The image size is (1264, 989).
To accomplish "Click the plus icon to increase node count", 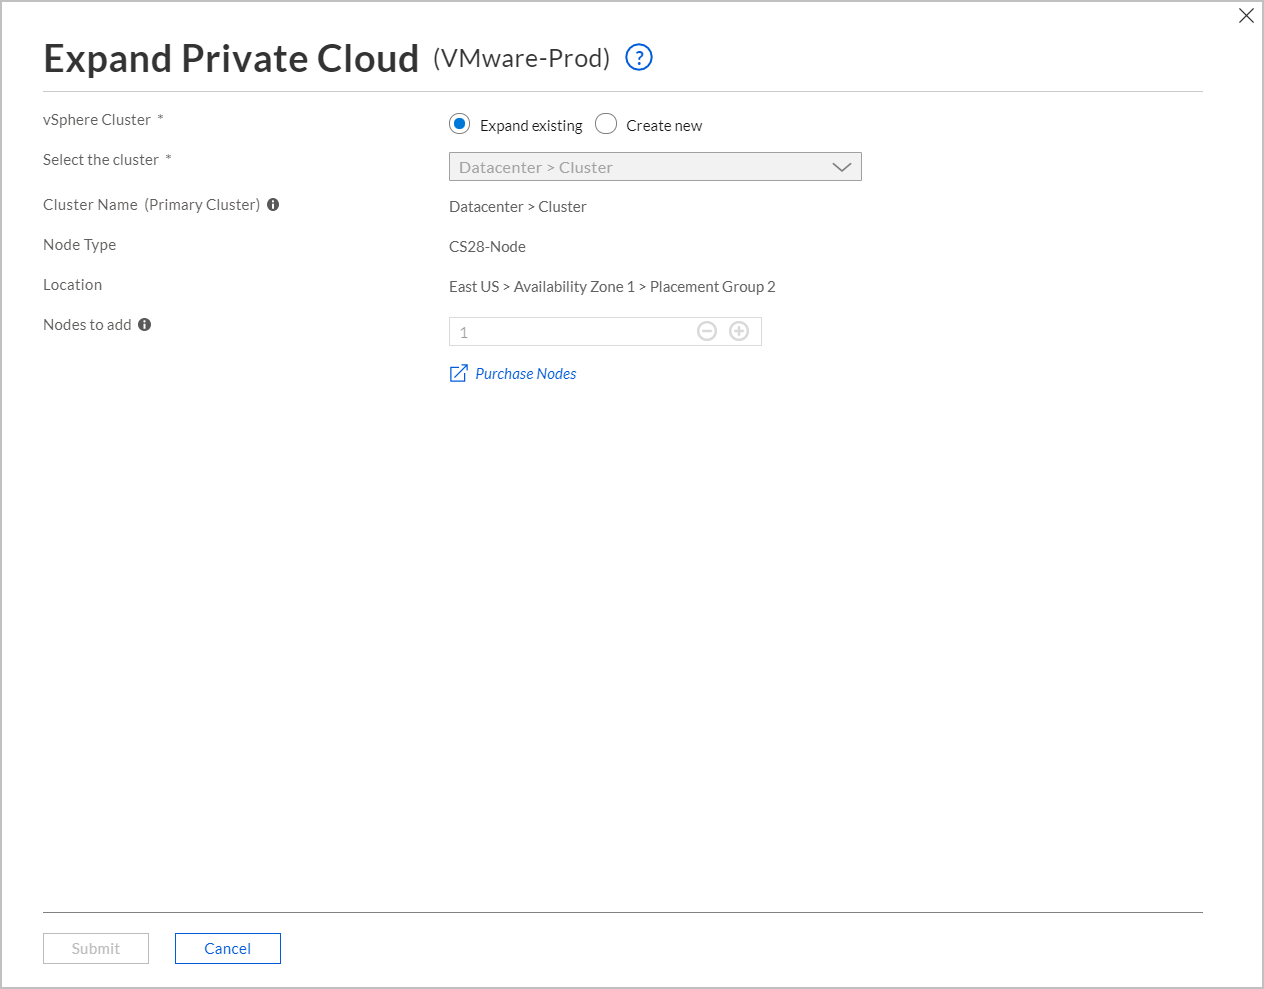I will tap(739, 330).
